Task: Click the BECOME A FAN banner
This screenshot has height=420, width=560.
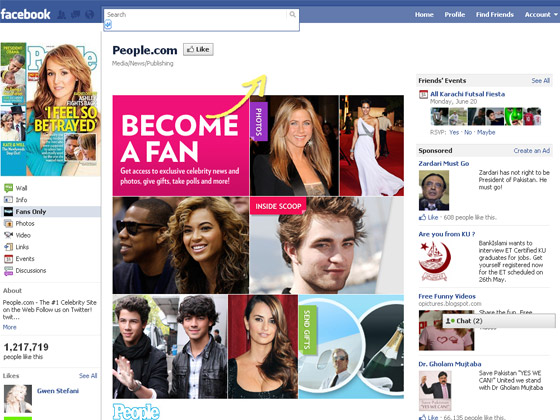Action: tap(181, 145)
